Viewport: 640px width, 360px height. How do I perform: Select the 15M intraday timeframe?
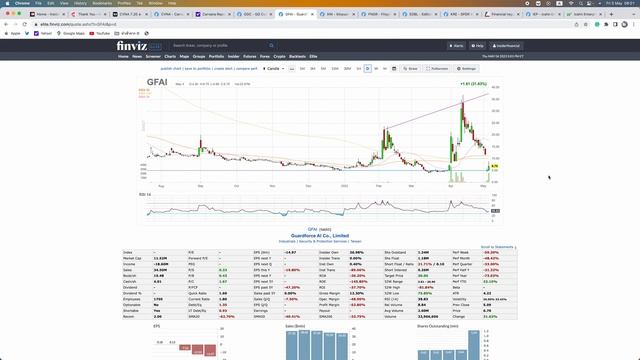pyautogui.click(x=335, y=69)
